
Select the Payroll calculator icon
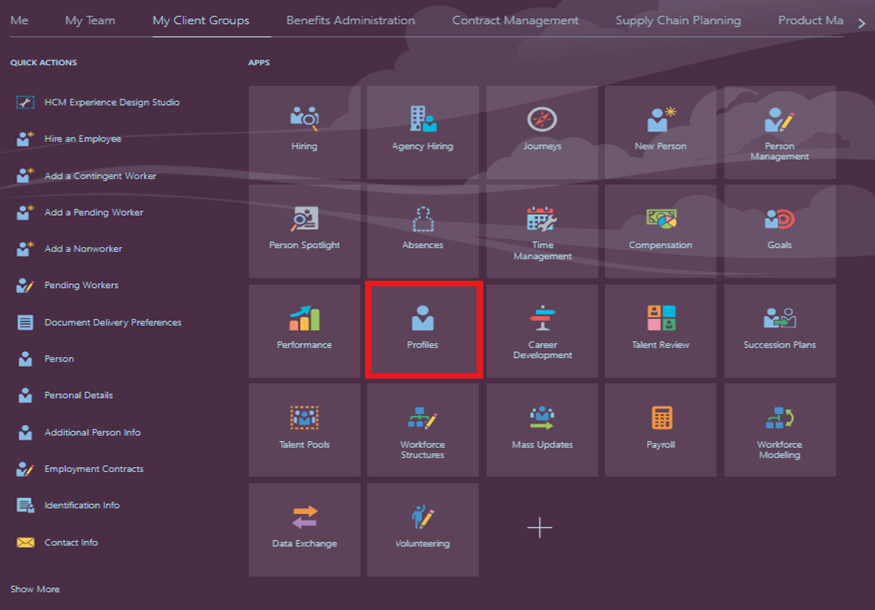[661, 418]
